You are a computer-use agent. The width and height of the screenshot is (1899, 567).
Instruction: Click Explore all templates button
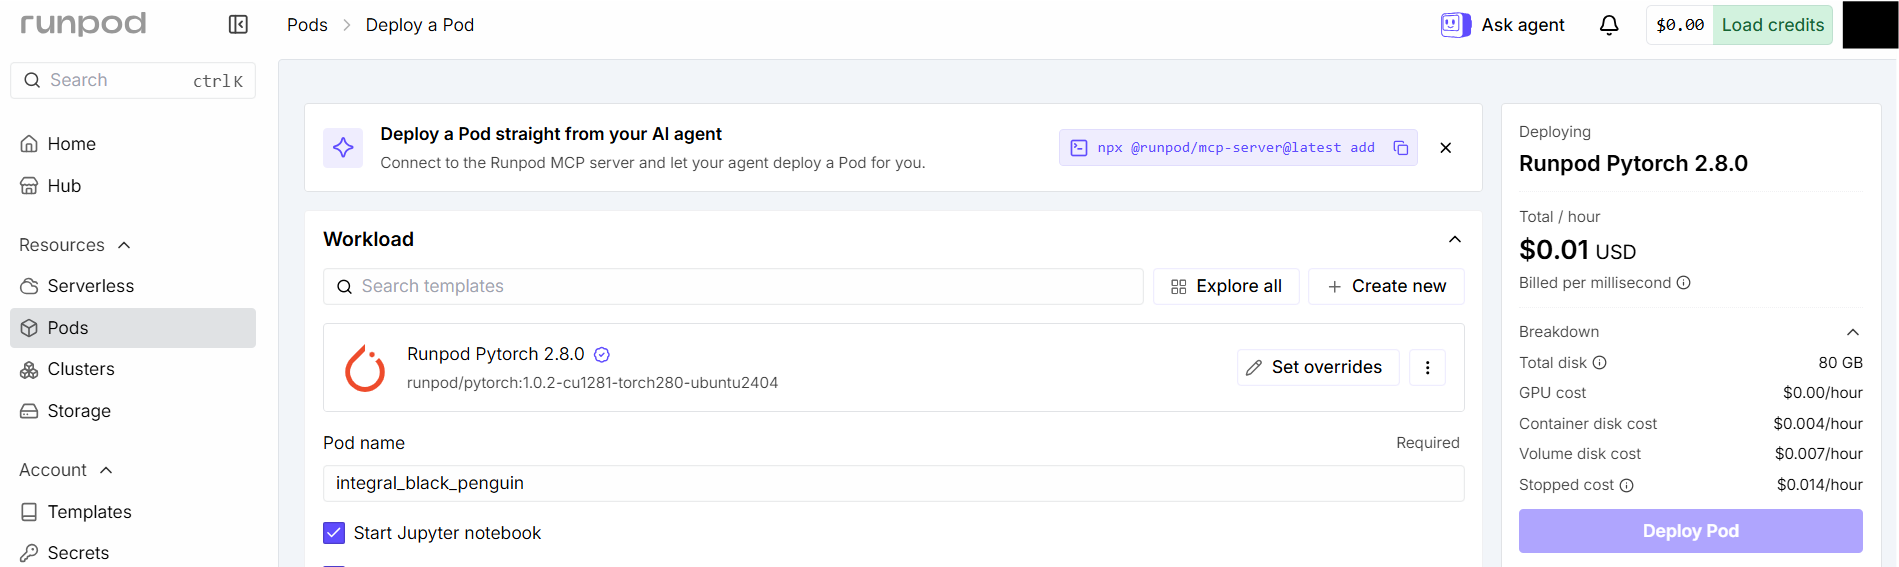point(1226,287)
